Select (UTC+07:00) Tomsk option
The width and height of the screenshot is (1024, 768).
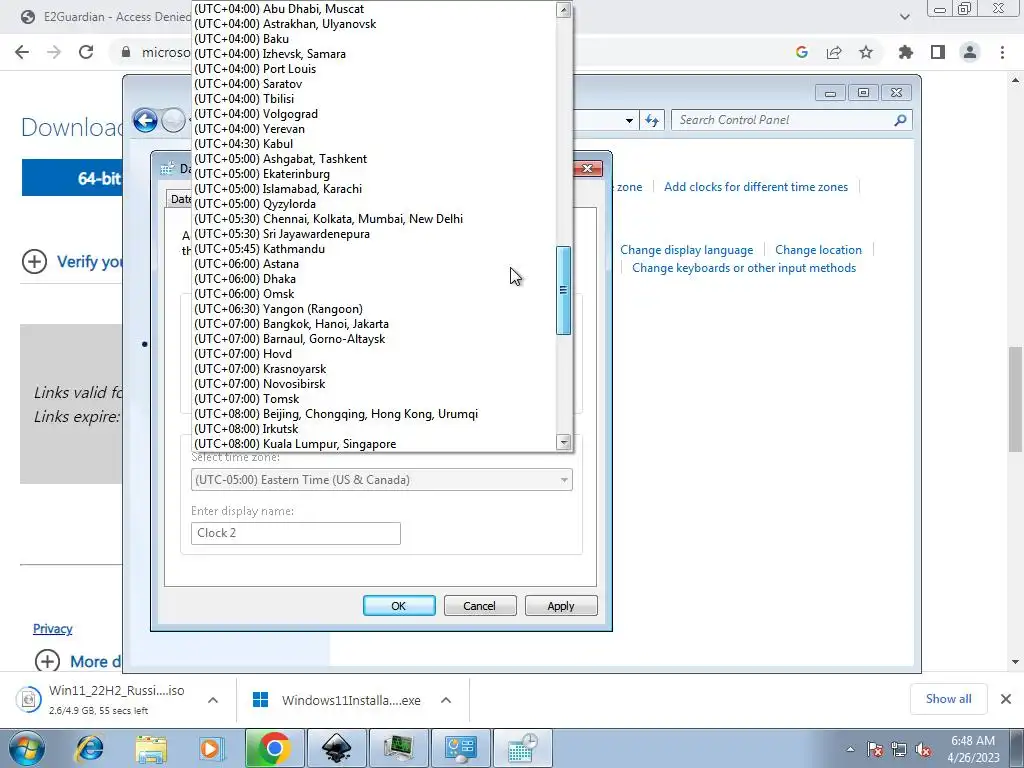pyautogui.click(x=374, y=400)
